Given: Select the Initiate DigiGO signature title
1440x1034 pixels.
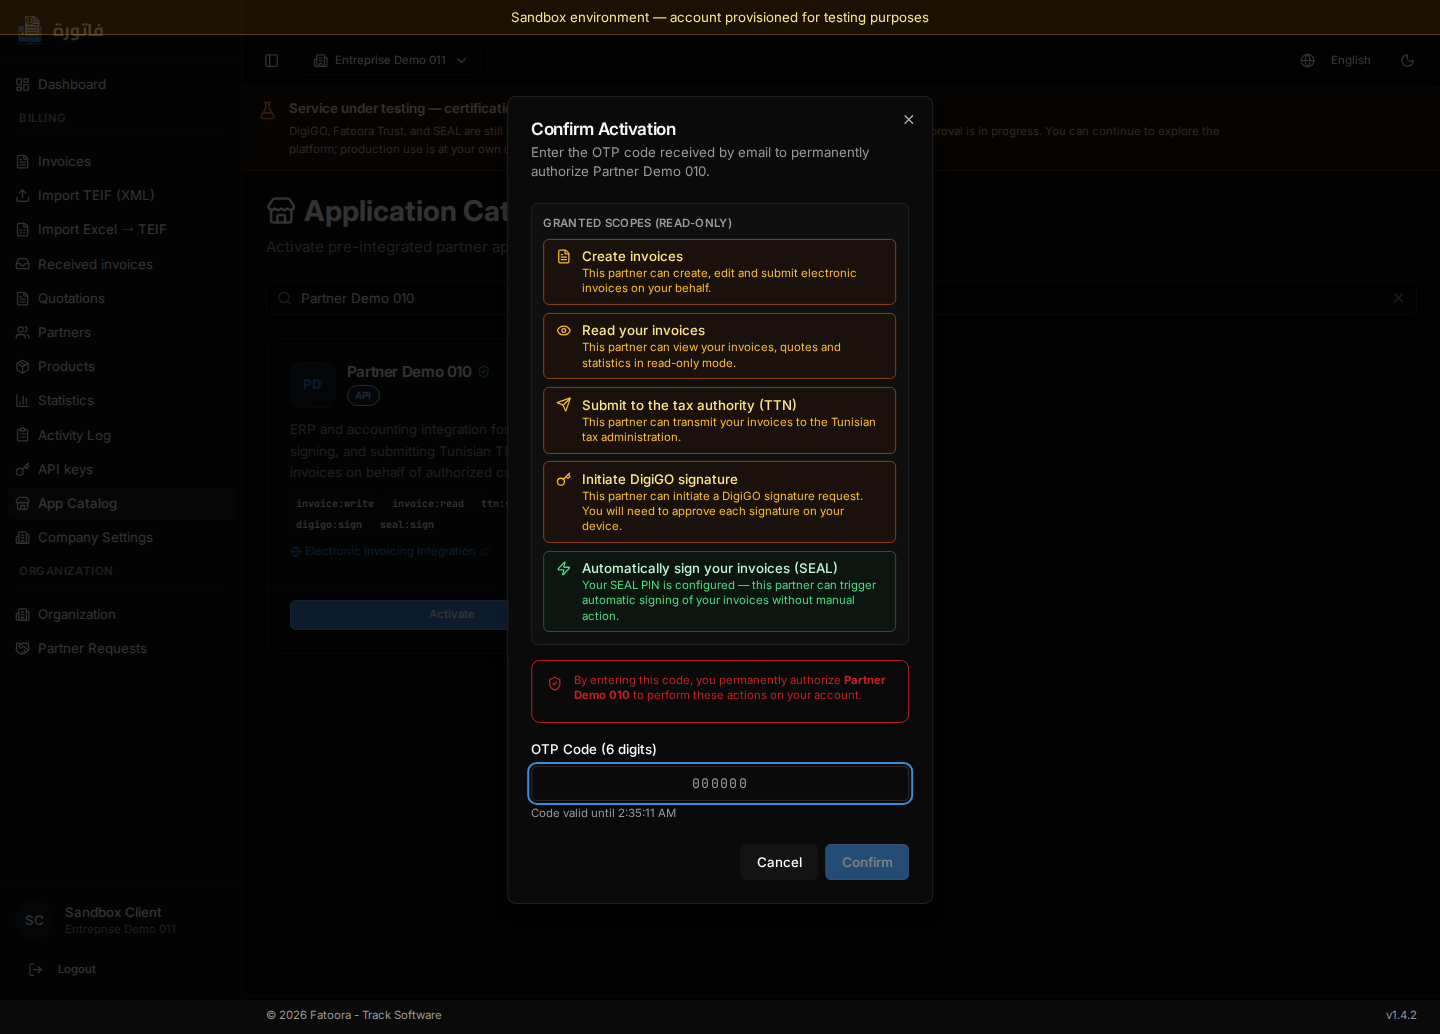Looking at the screenshot, I should point(660,479).
